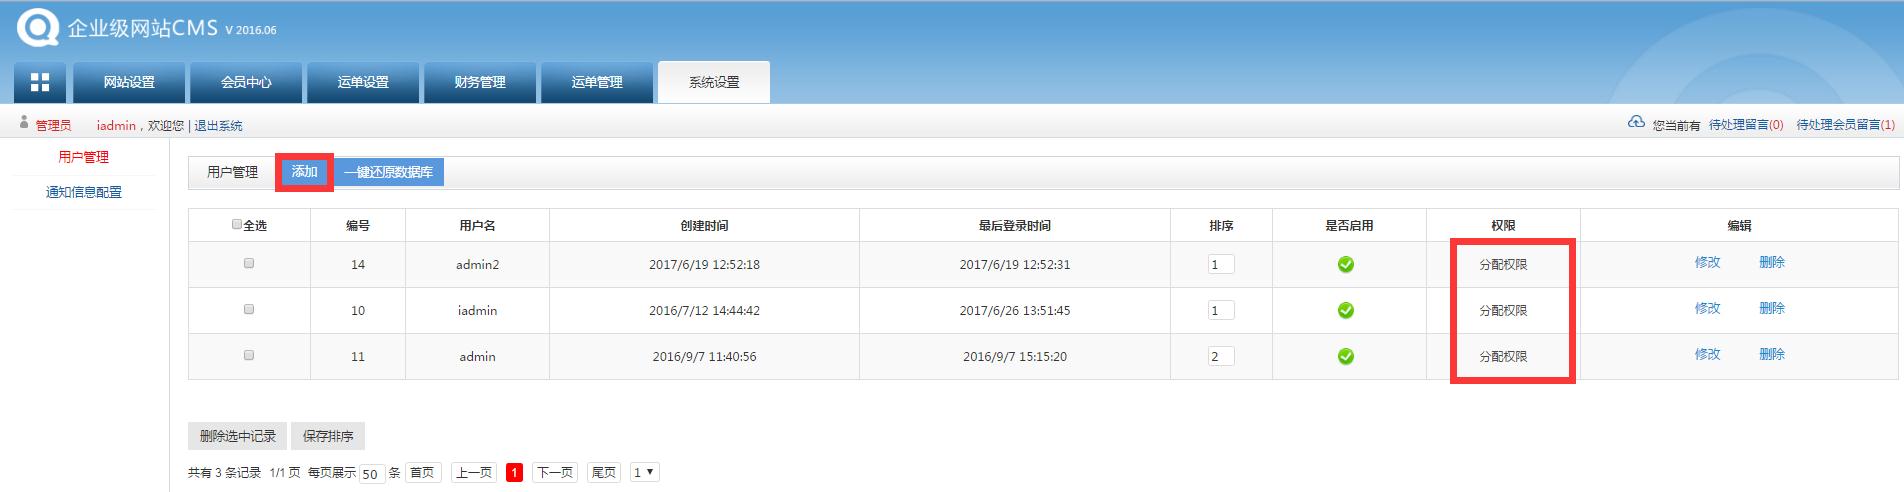Open the 网站设置 navigation tab
Screen dimensions: 1904x492
point(129,82)
